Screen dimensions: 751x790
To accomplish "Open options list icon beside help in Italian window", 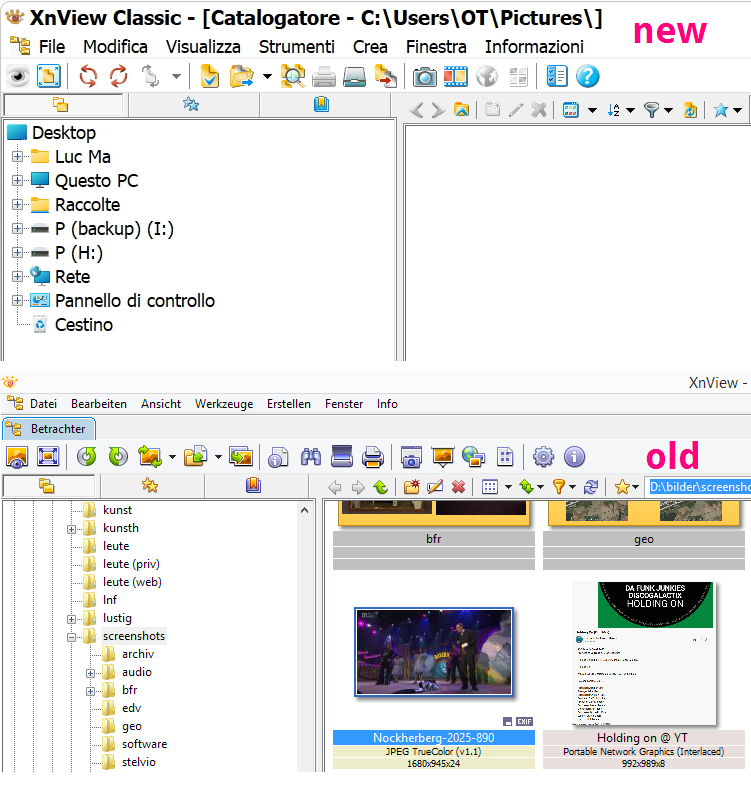I will tap(557, 77).
